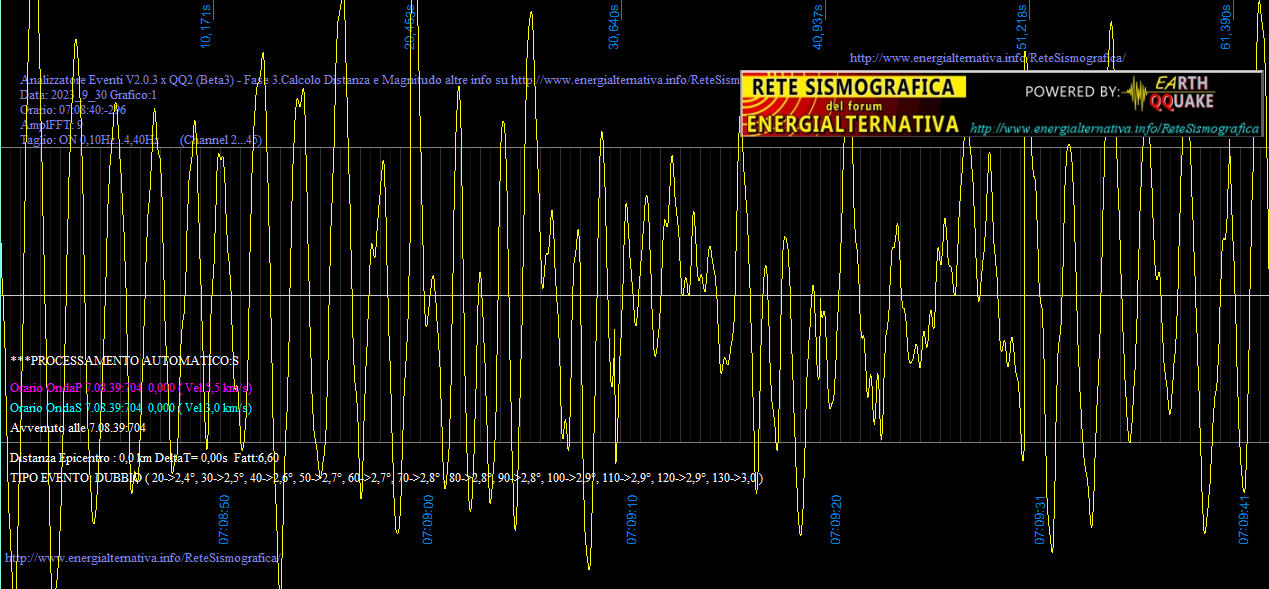Click the '(Channel 2...45)' text
The width and height of the screenshot is (1269, 589).
tap(221, 141)
